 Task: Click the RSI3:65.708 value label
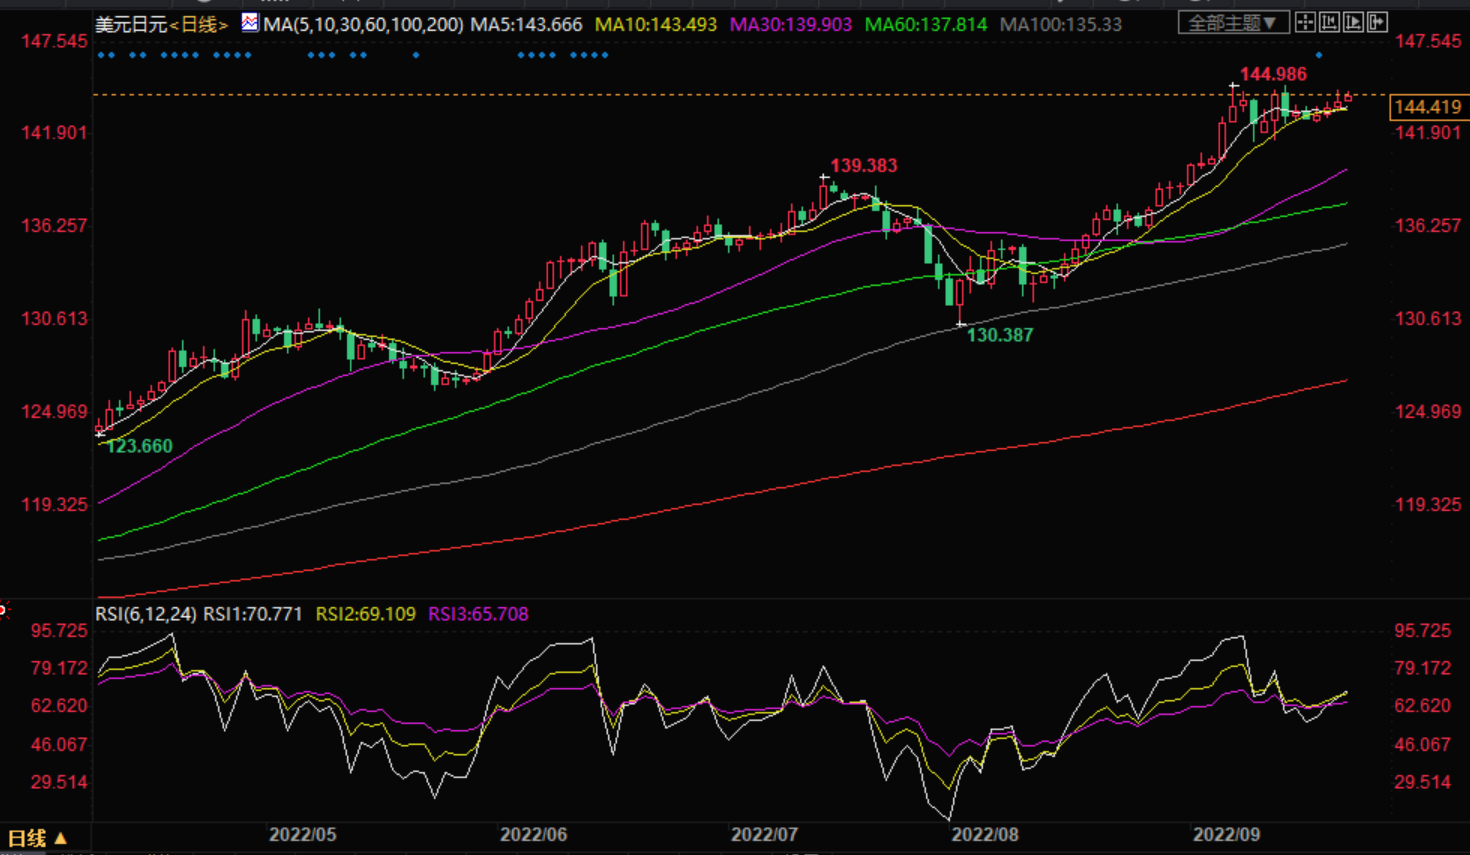coord(478,614)
